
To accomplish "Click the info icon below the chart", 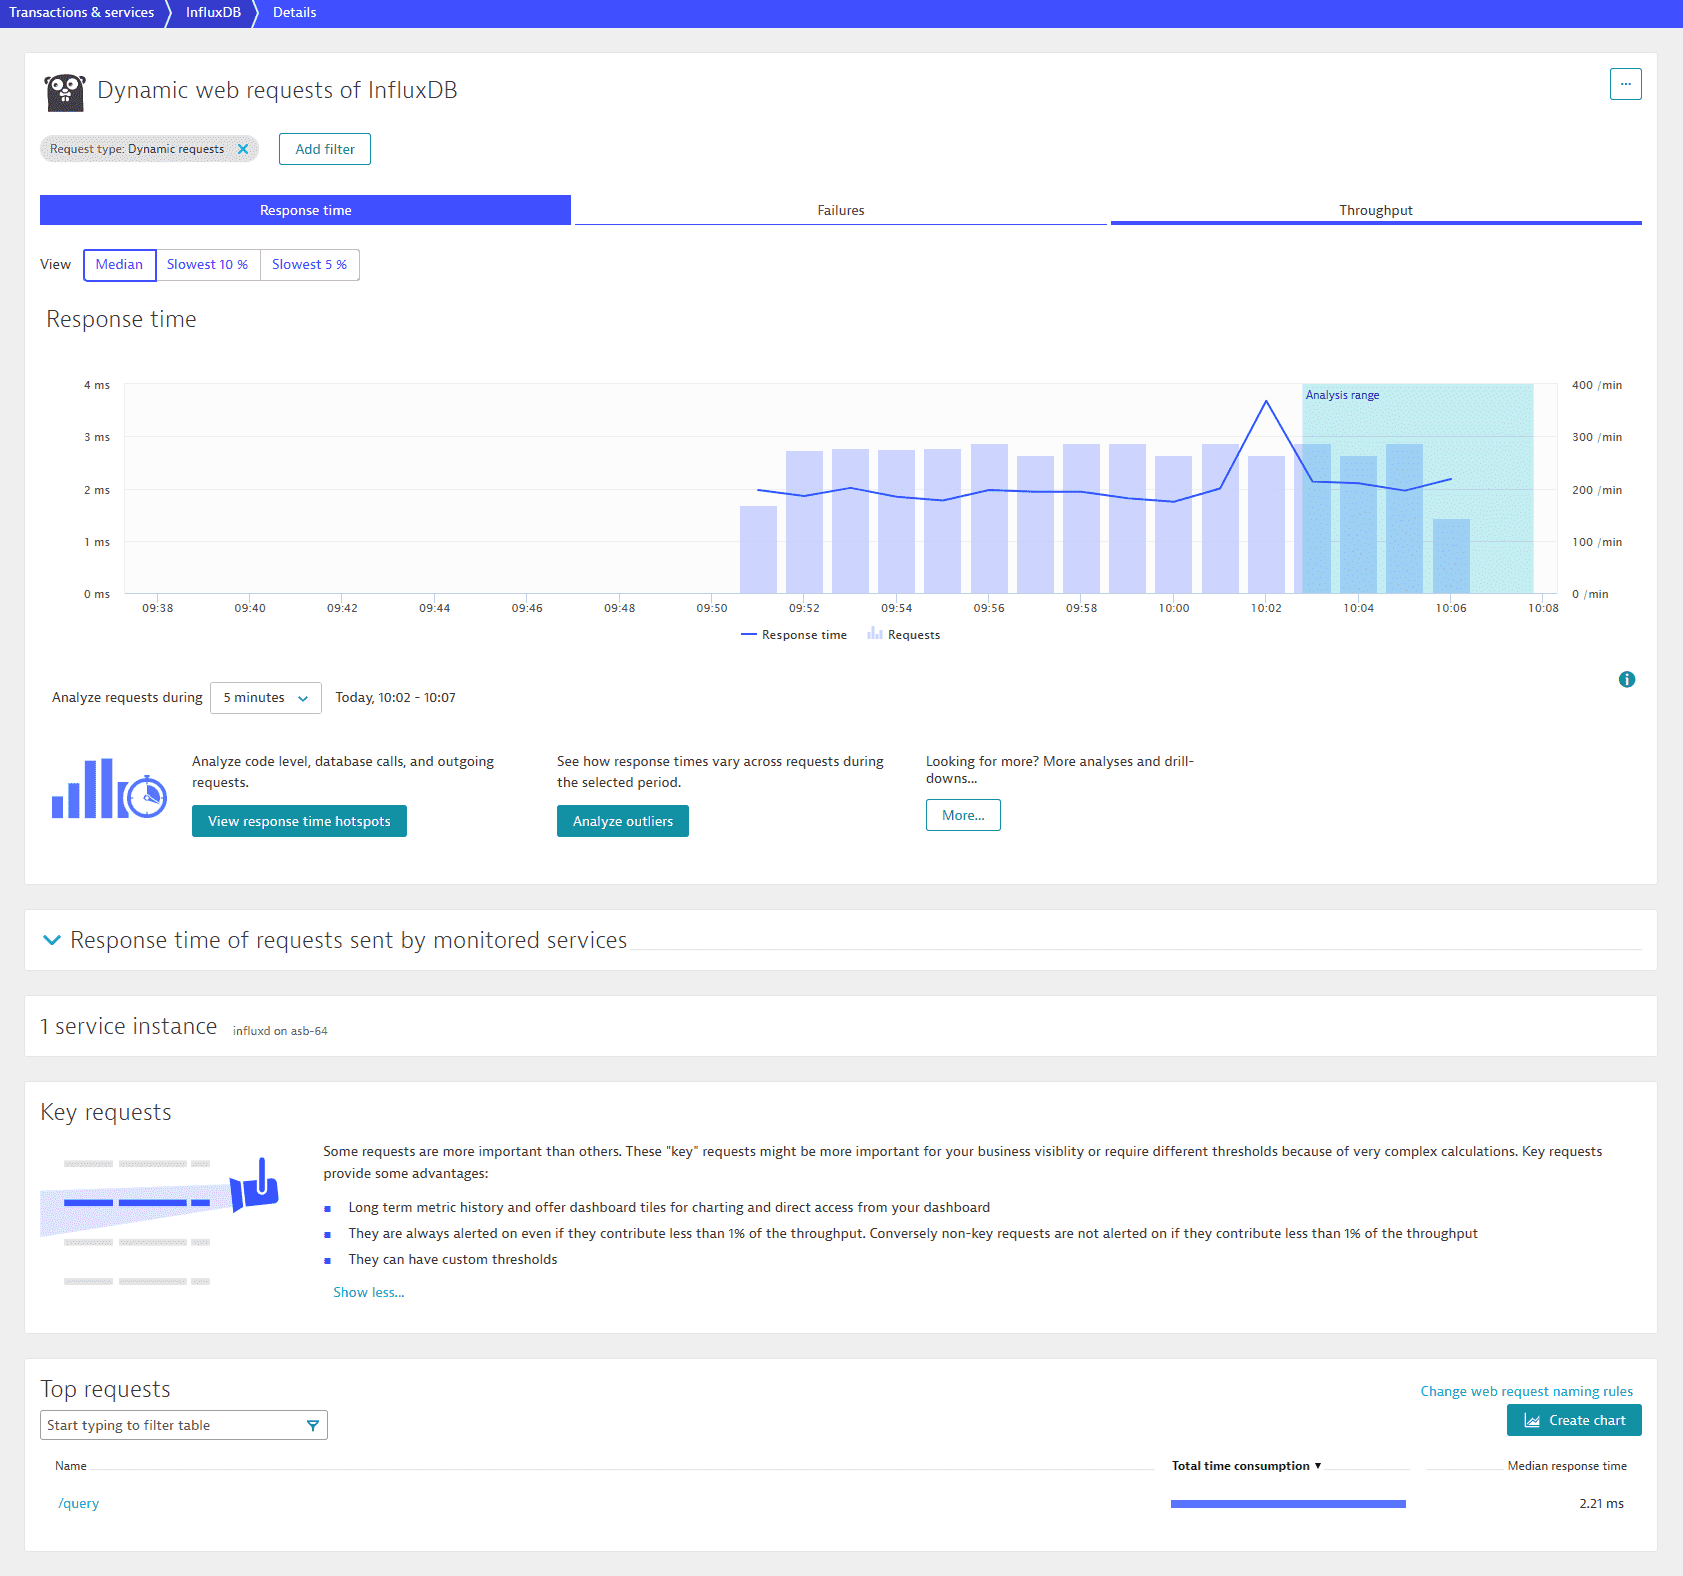I will click(1627, 679).
